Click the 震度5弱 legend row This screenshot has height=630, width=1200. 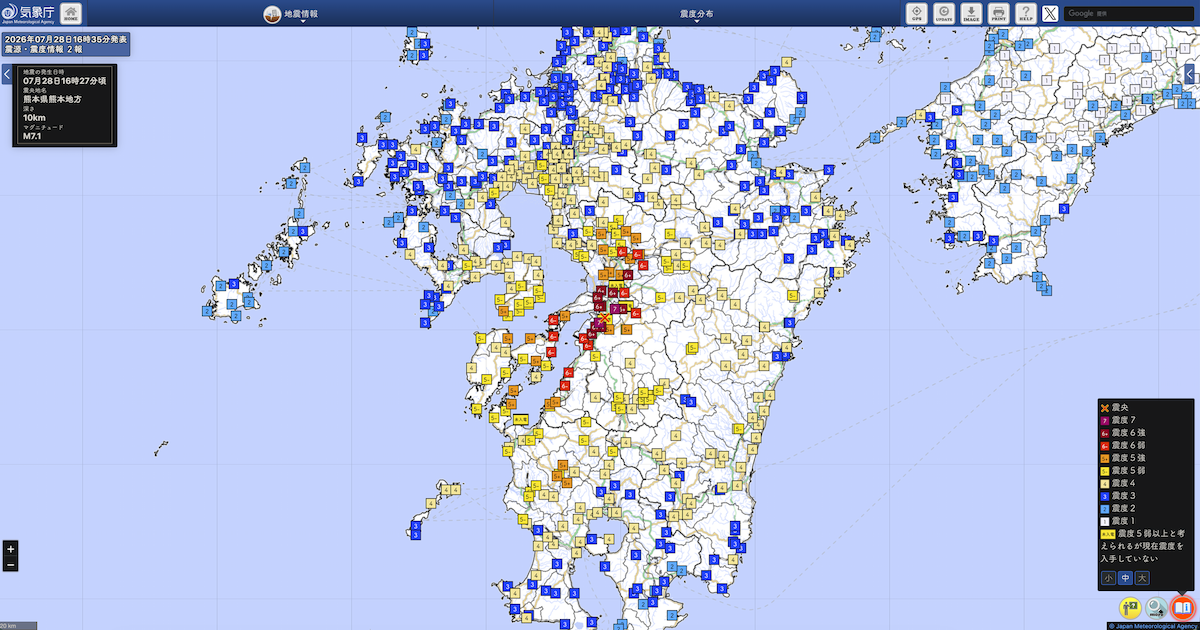(x=1124, y=470)
